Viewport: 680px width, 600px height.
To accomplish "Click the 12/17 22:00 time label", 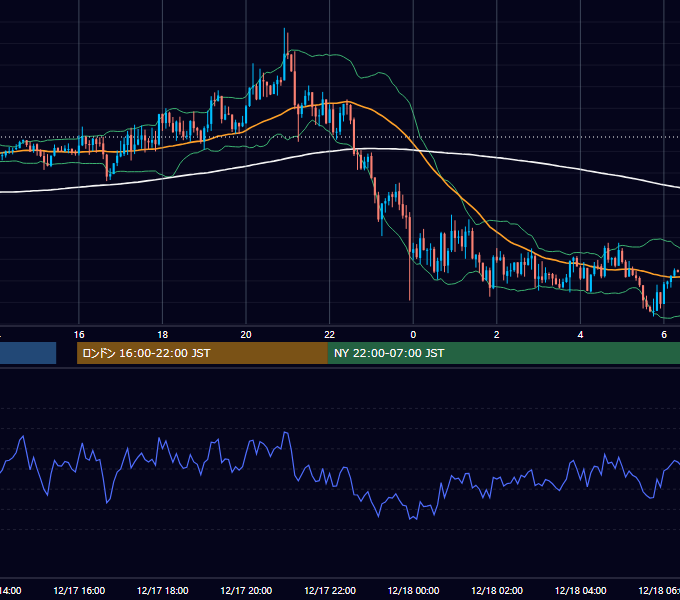I will pyautogui.click(x=330, y=590).
